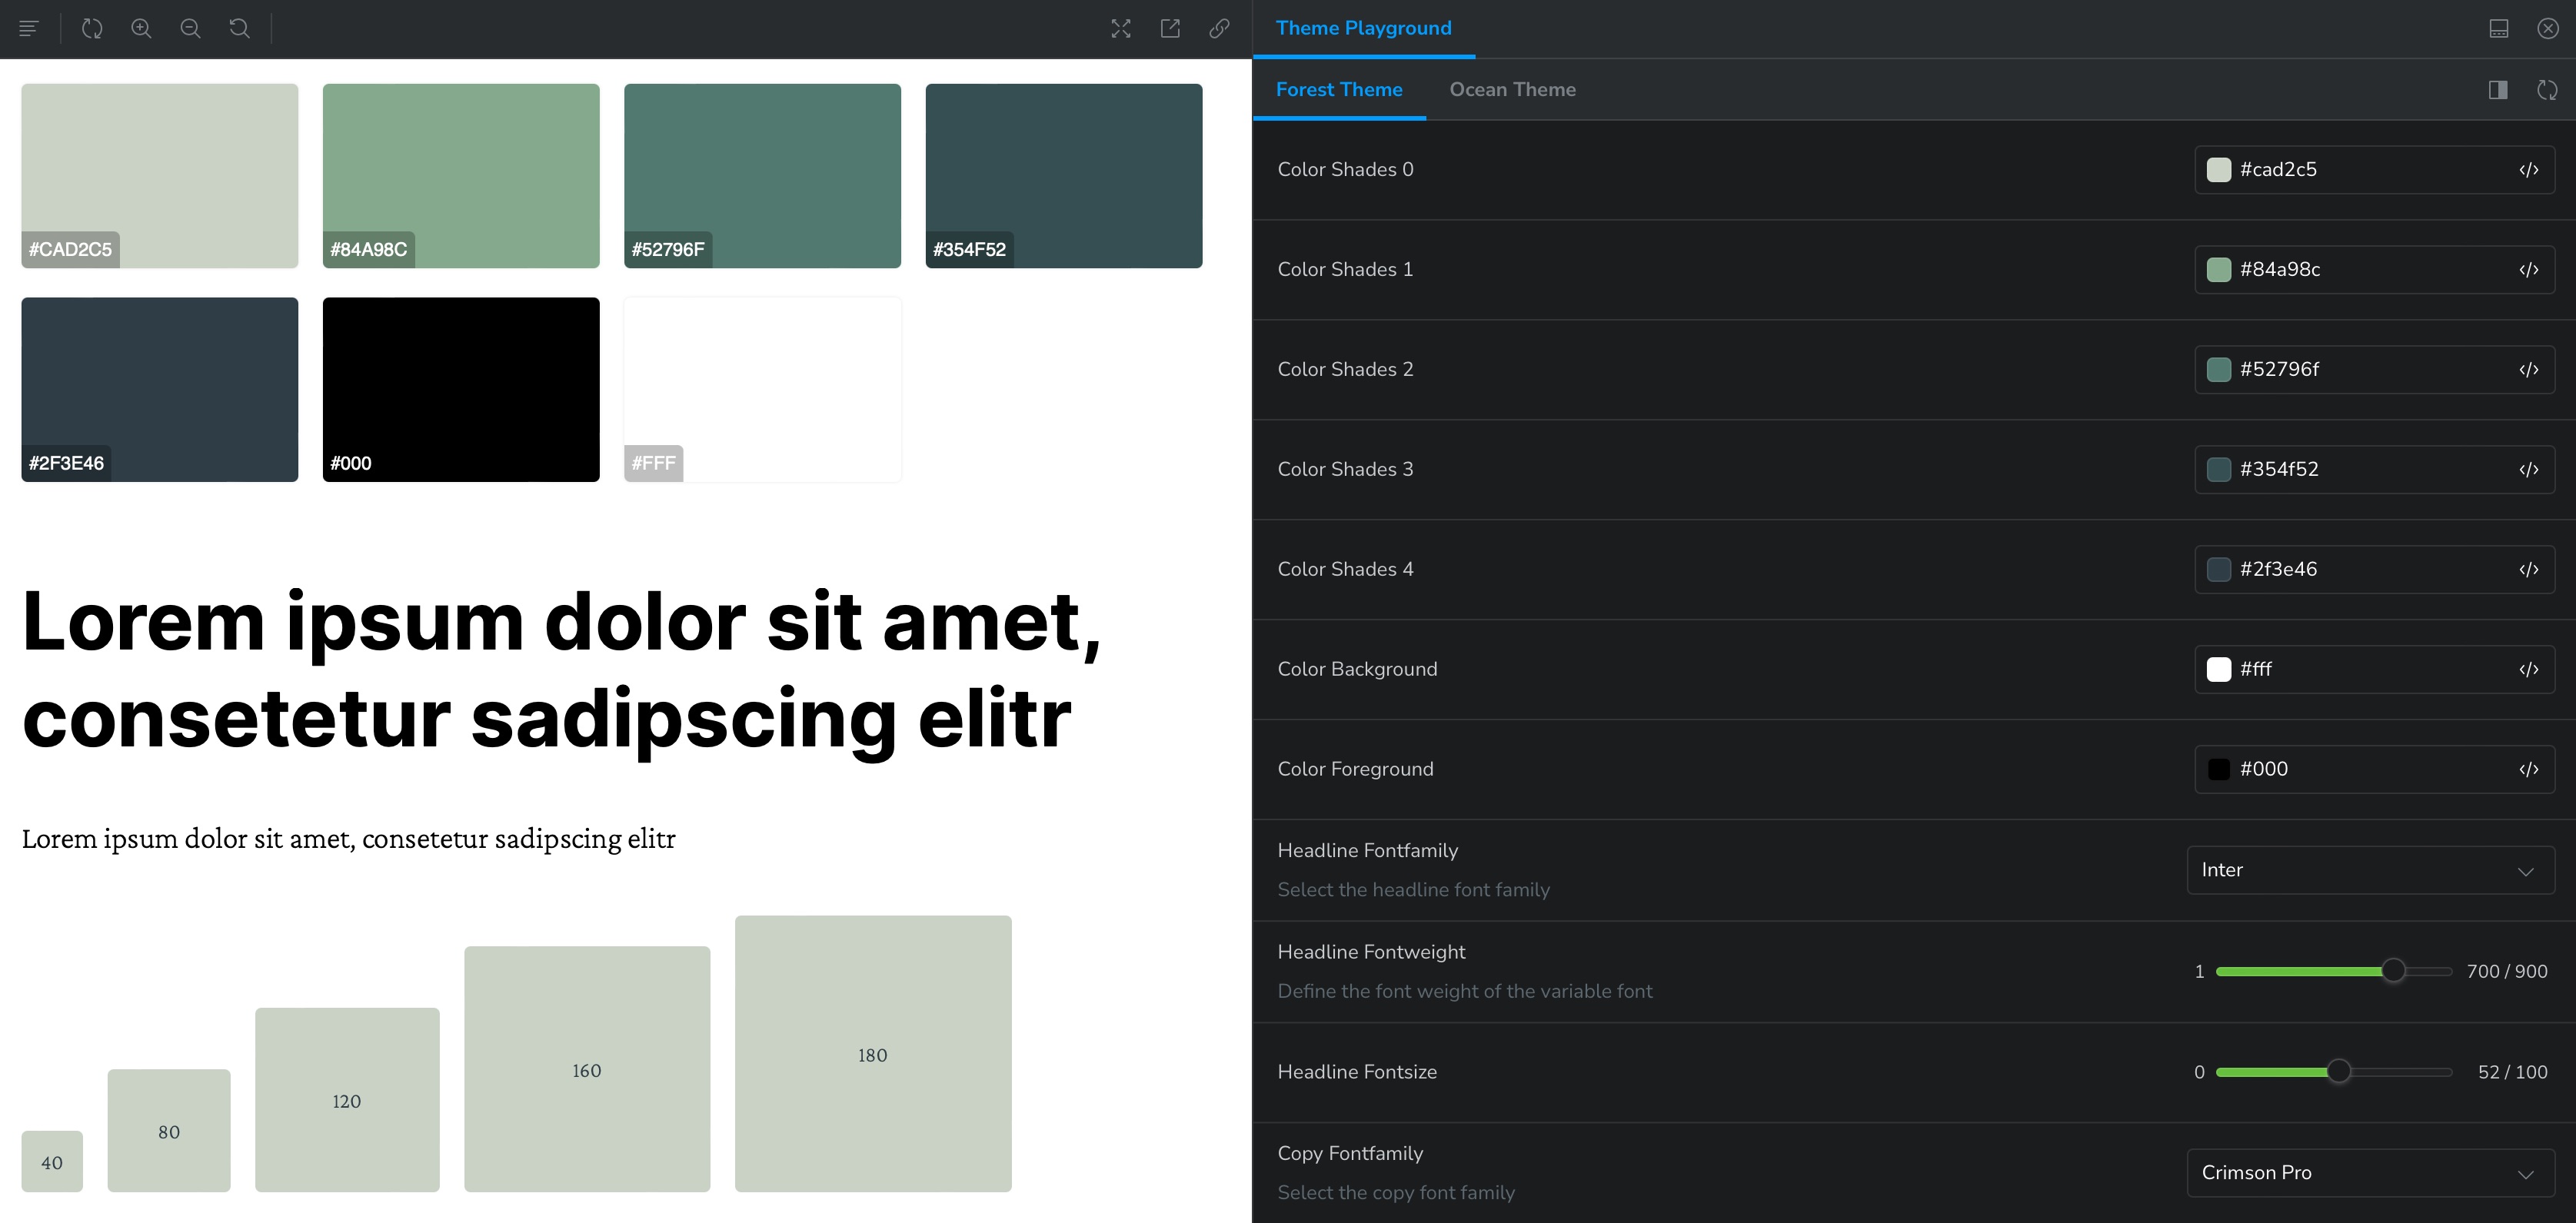Open the Copy Fontfamily Crimson Pro dropdown

[x=2370, y=1173]
